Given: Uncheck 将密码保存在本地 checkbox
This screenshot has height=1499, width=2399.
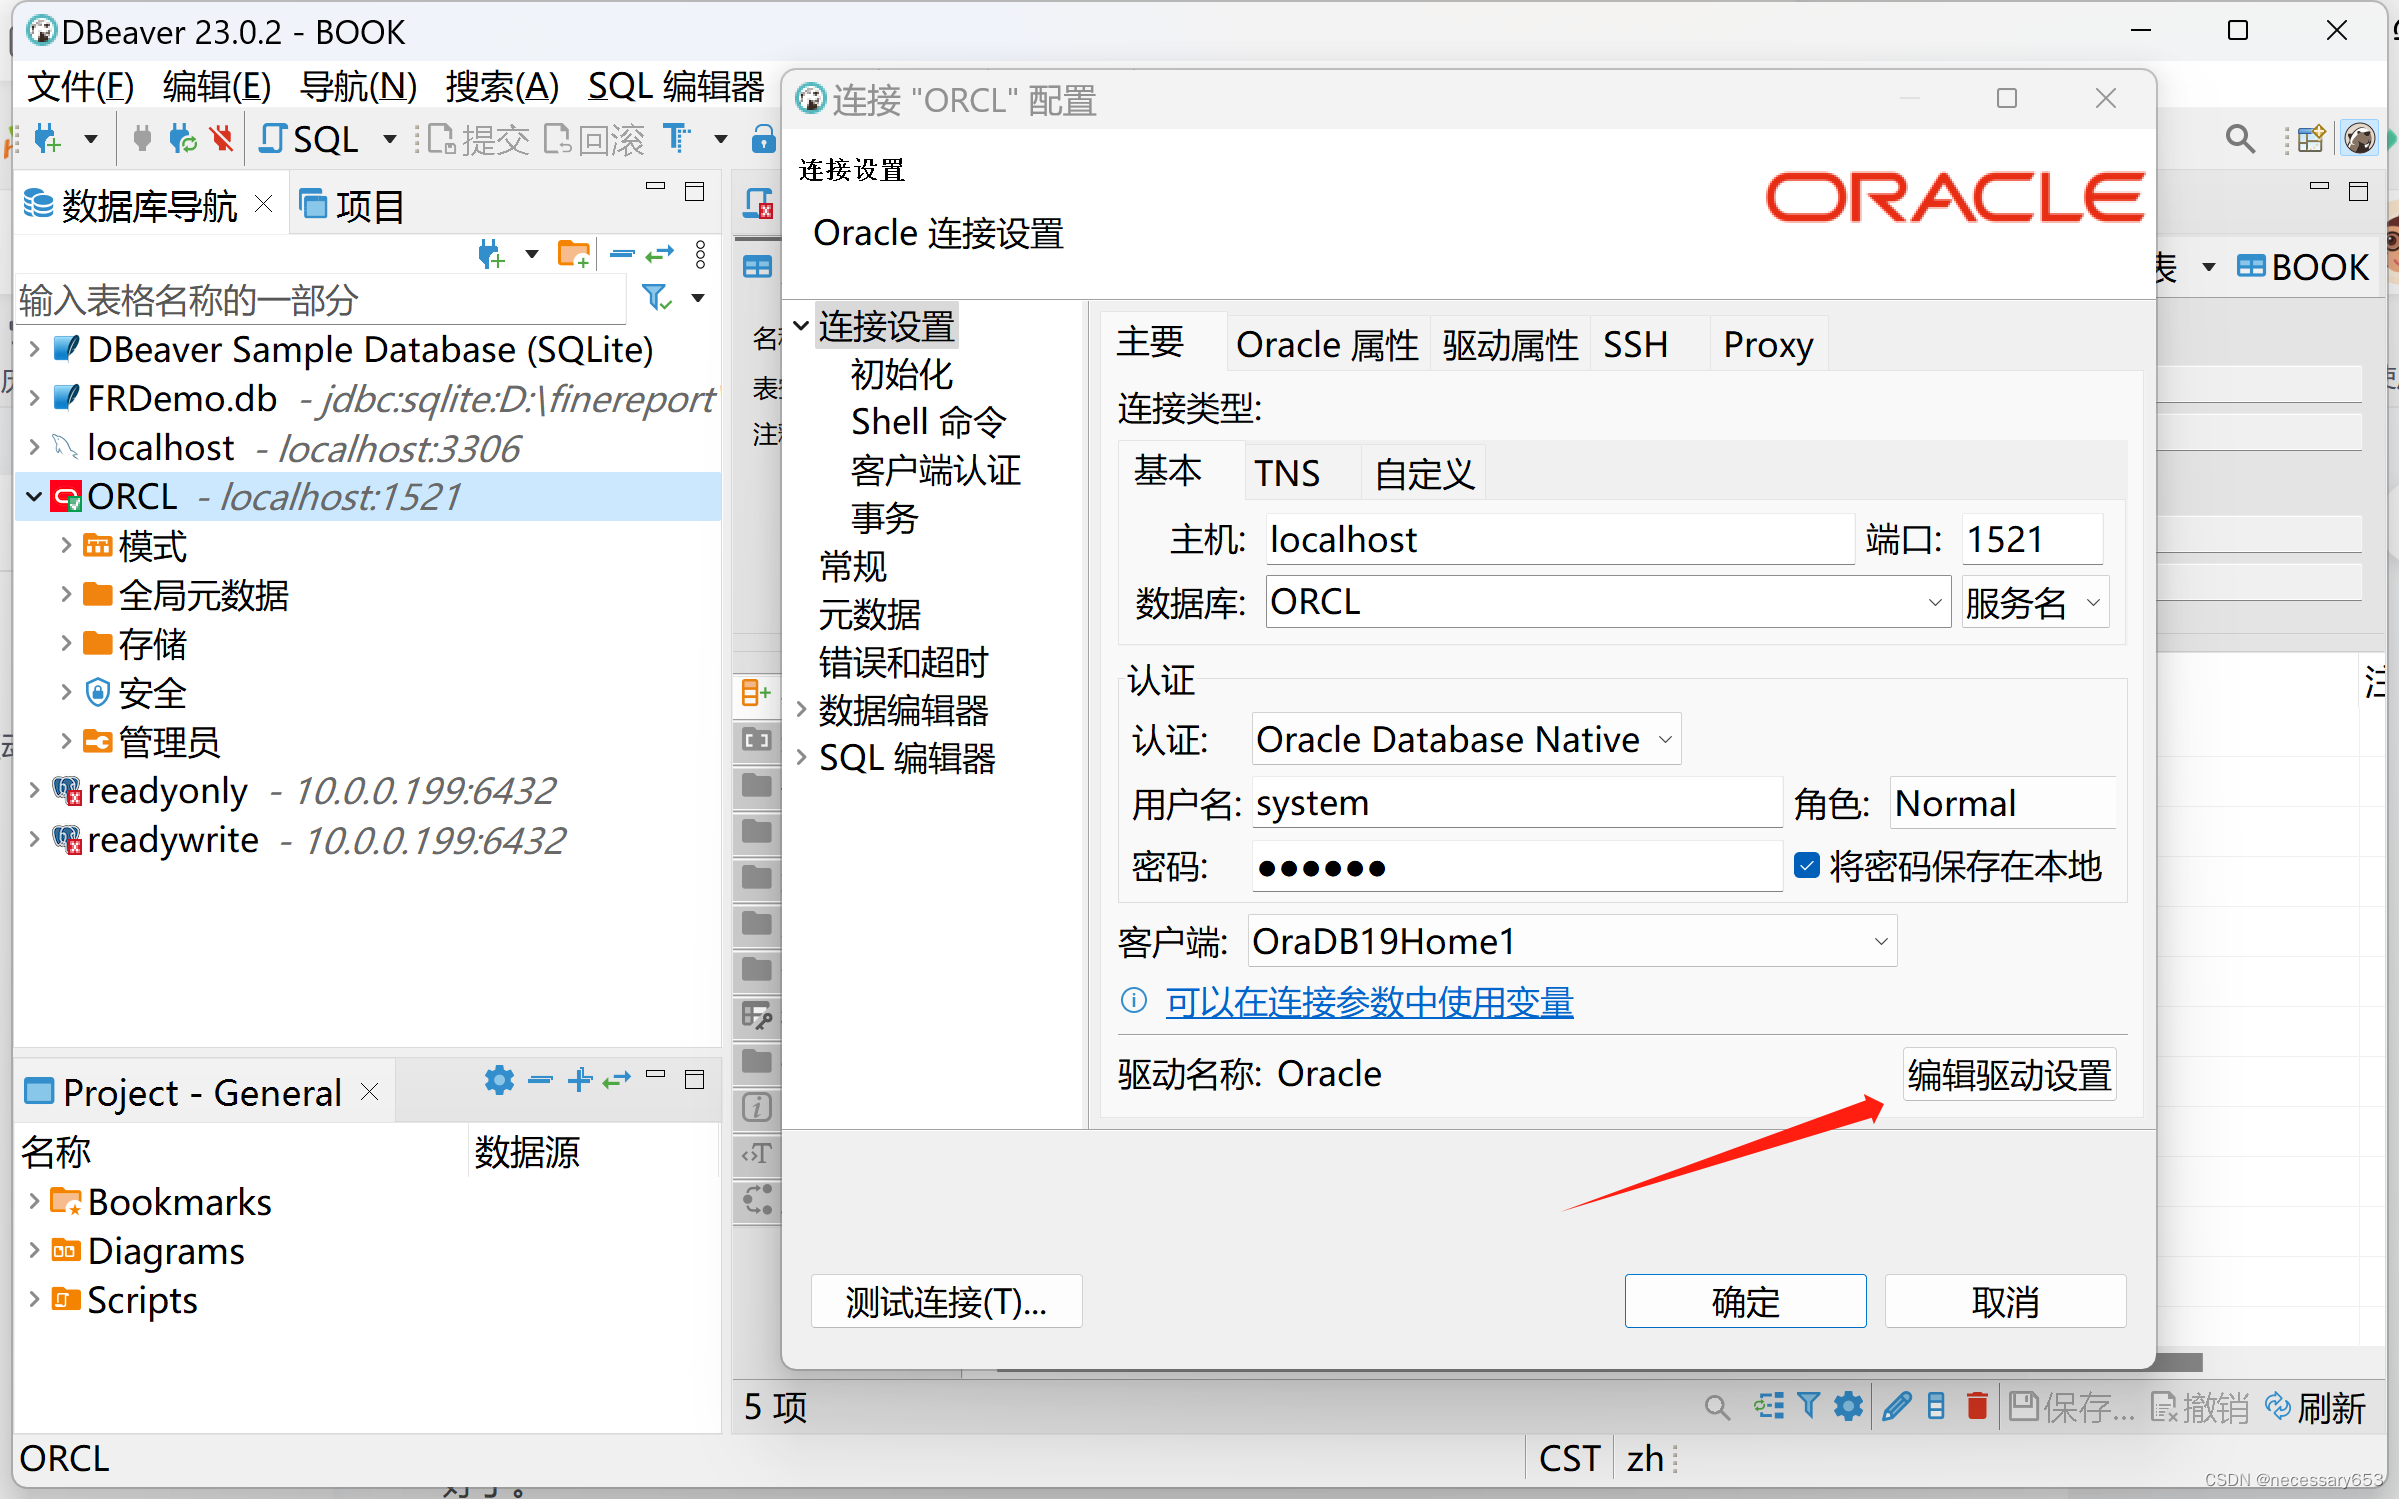Looking at the screenshot, I should [1807, 866].
